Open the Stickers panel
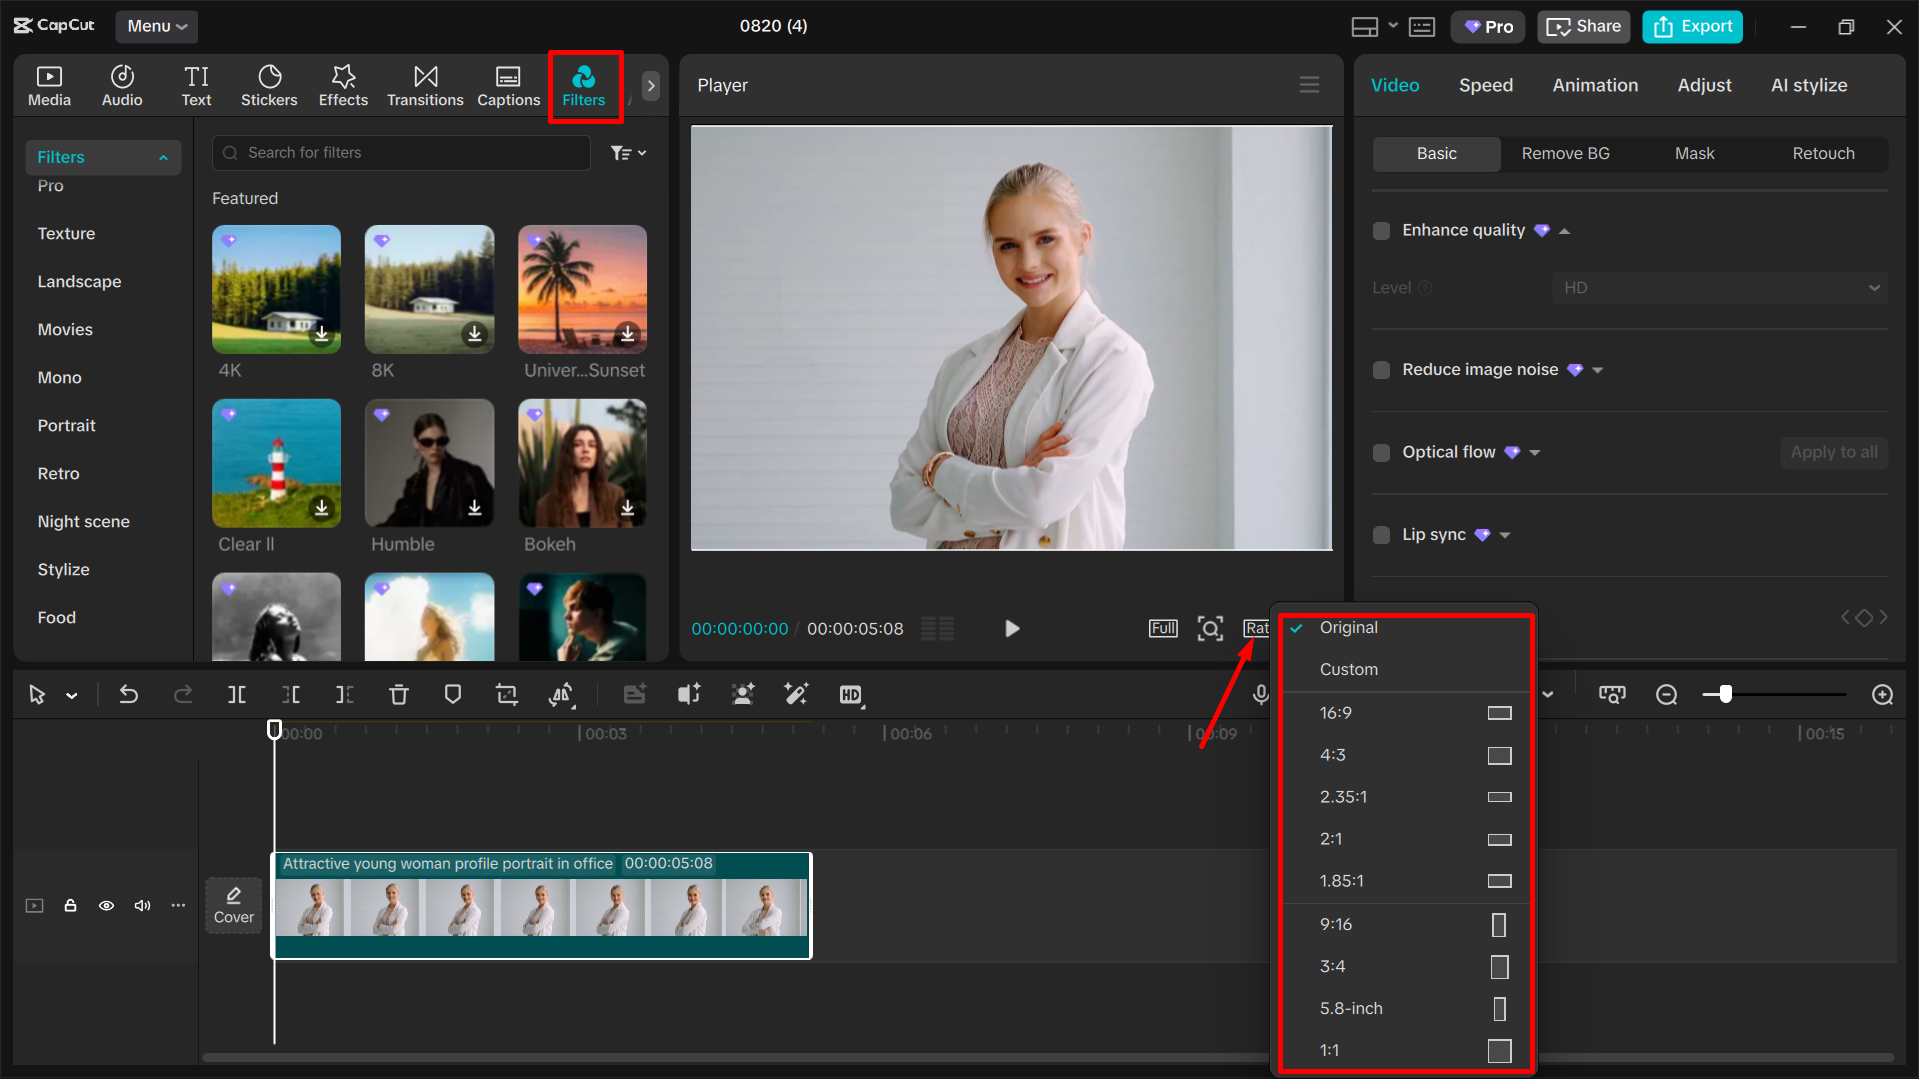Viewport: 1919px width, 1079px height. coord(269,85)
